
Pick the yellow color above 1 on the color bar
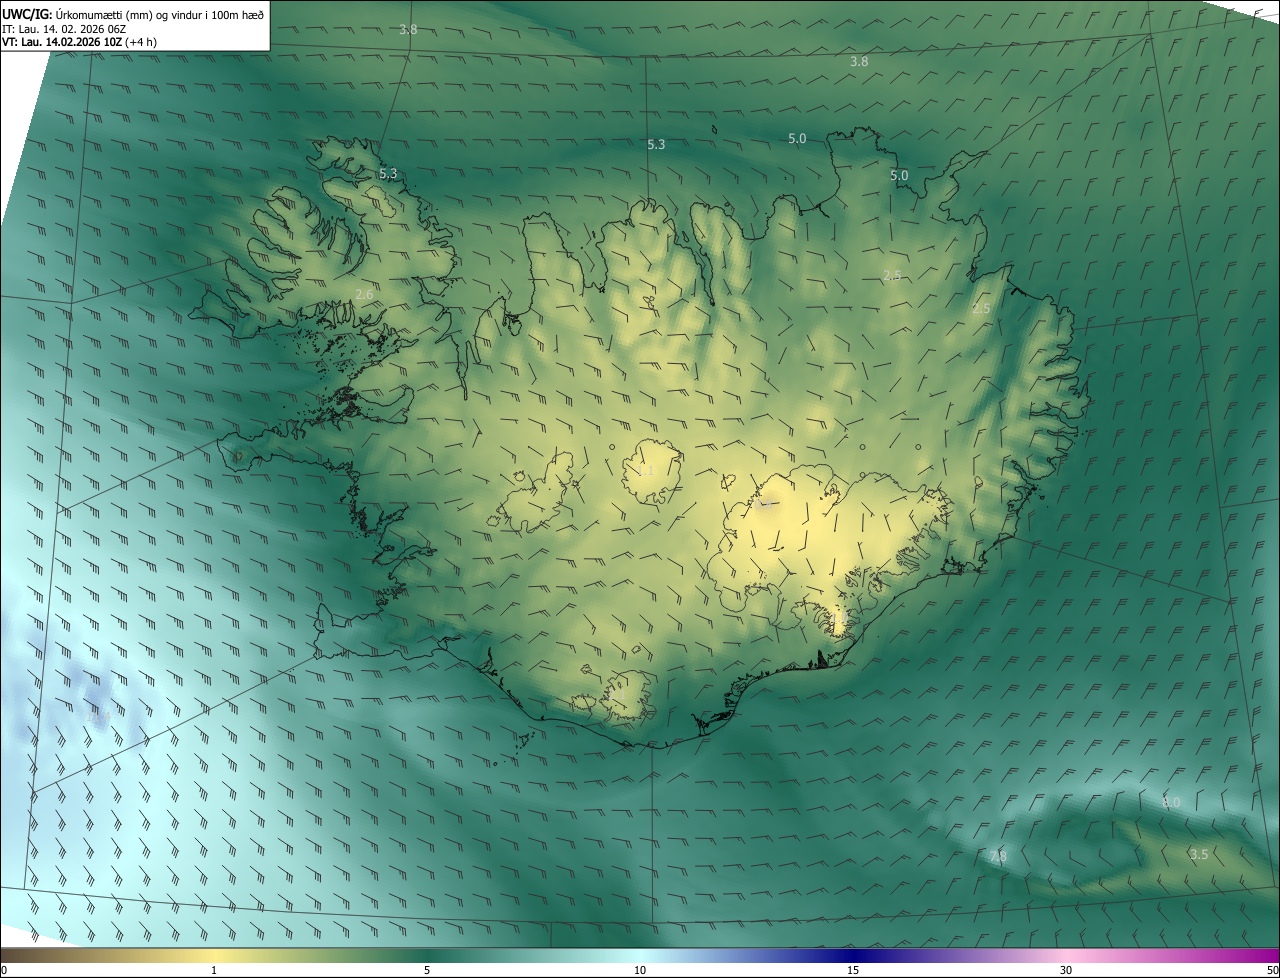[x=214, y=956]
